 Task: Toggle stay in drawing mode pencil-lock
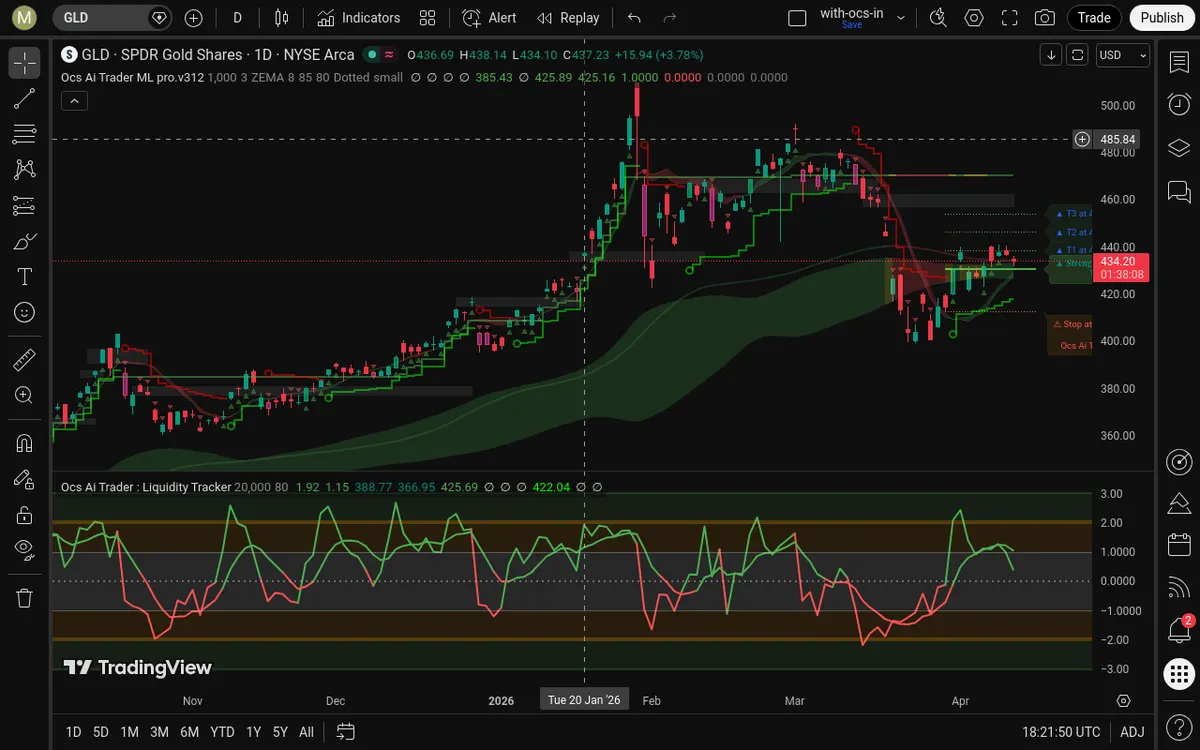25,479
